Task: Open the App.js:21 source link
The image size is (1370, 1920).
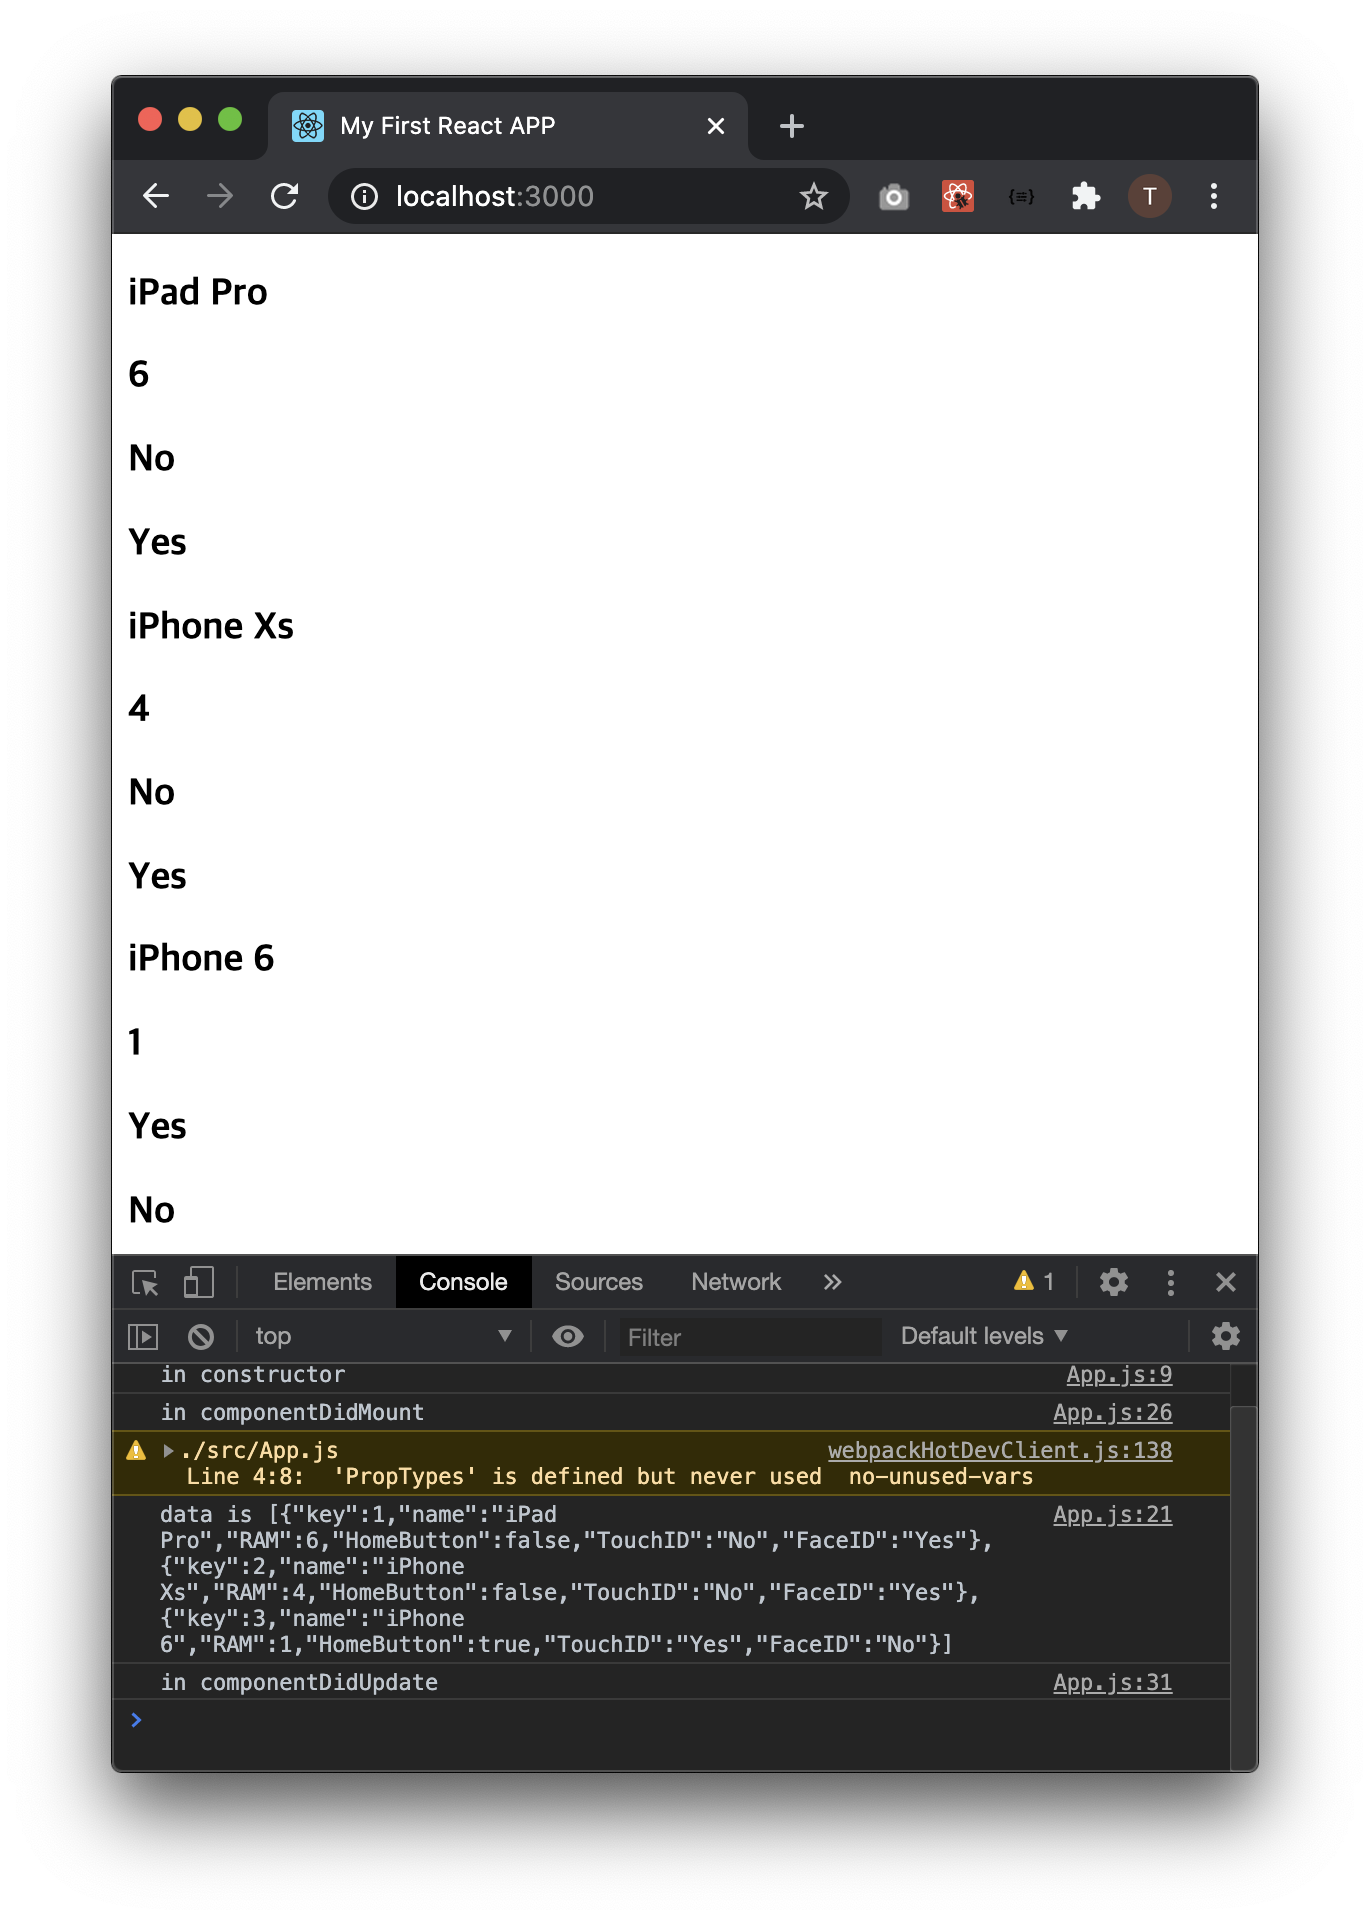Action: tap(1113, 1514)
